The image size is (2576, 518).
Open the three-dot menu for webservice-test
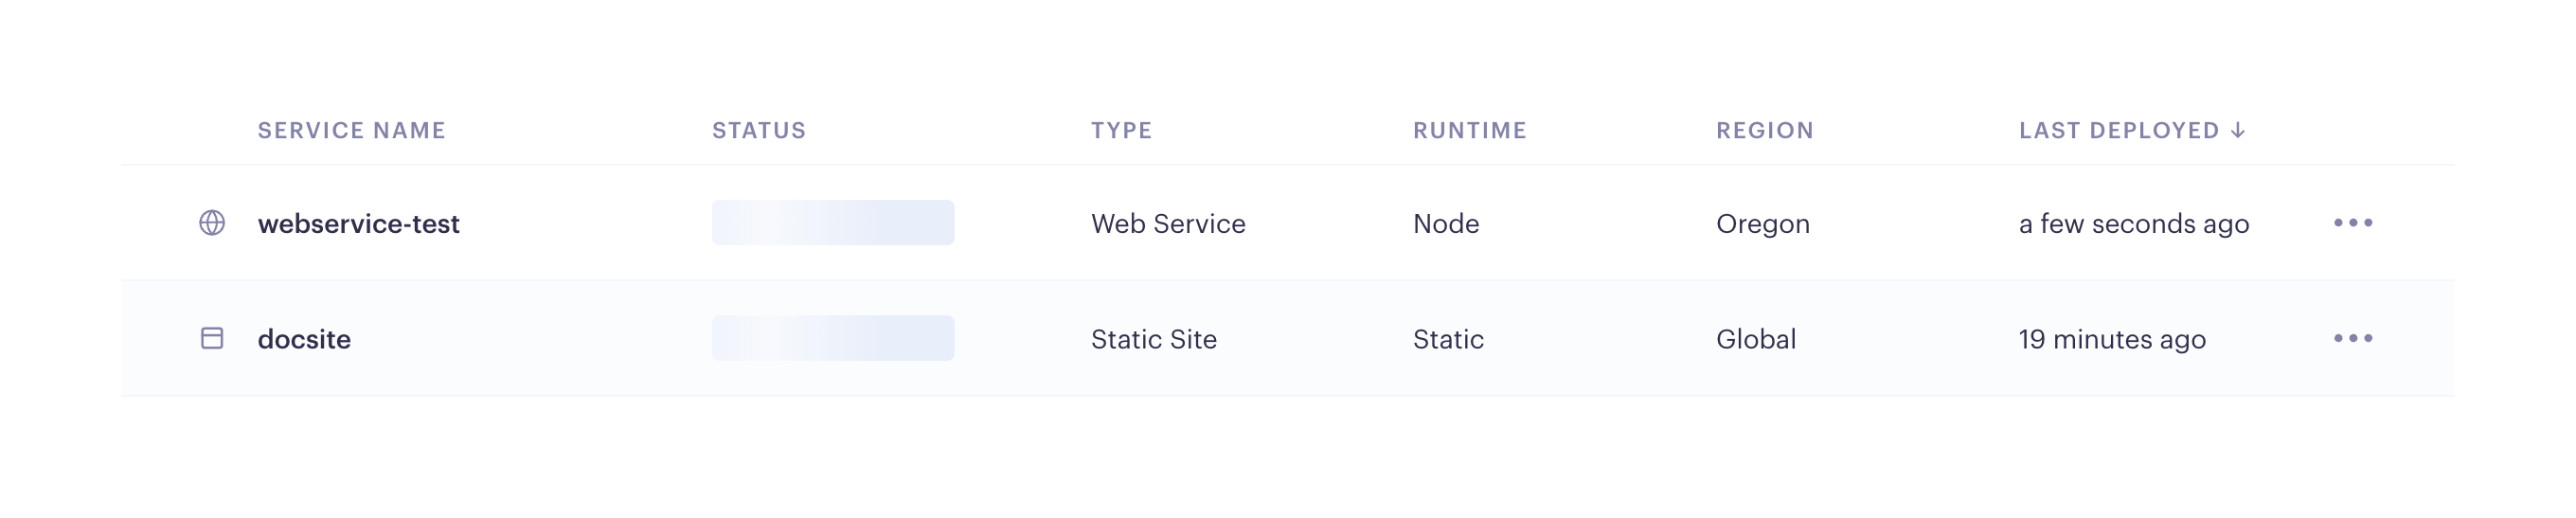(x=2352, y=223)
